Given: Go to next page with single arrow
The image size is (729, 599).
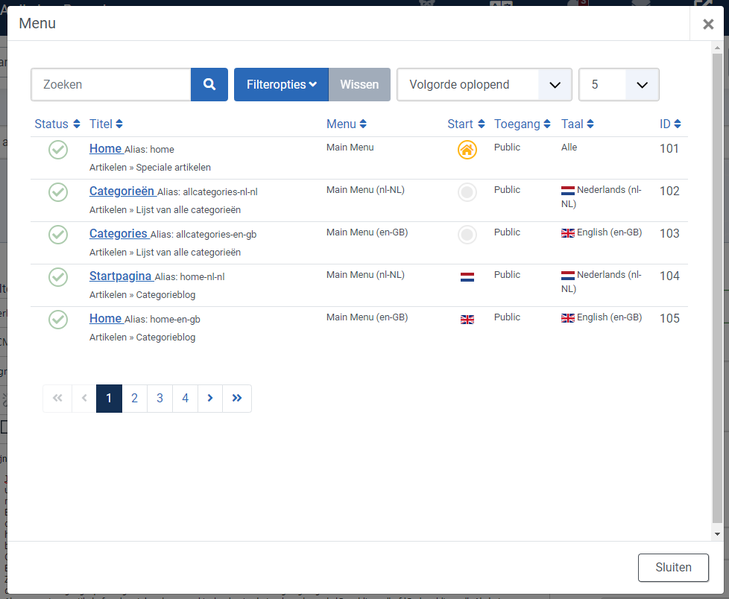Looking at the screenshot, I should 210,399.
